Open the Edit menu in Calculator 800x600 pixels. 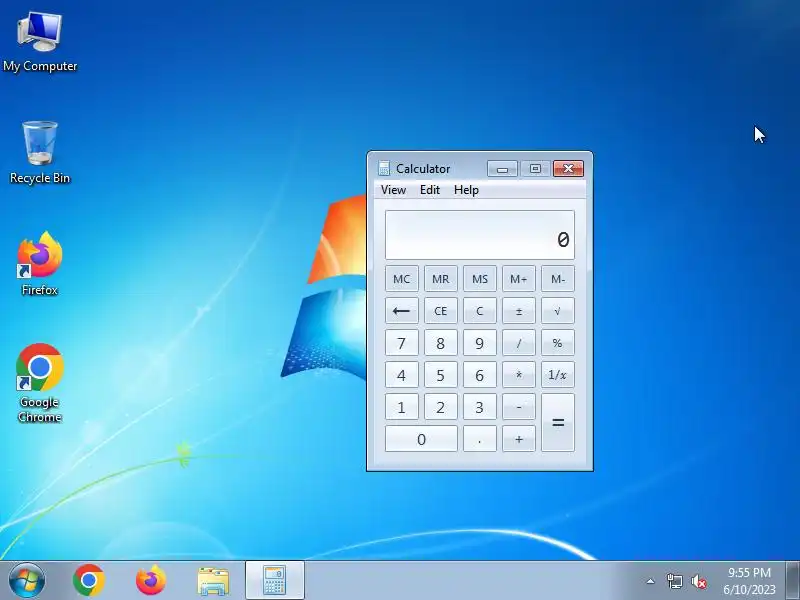point(430,190)
